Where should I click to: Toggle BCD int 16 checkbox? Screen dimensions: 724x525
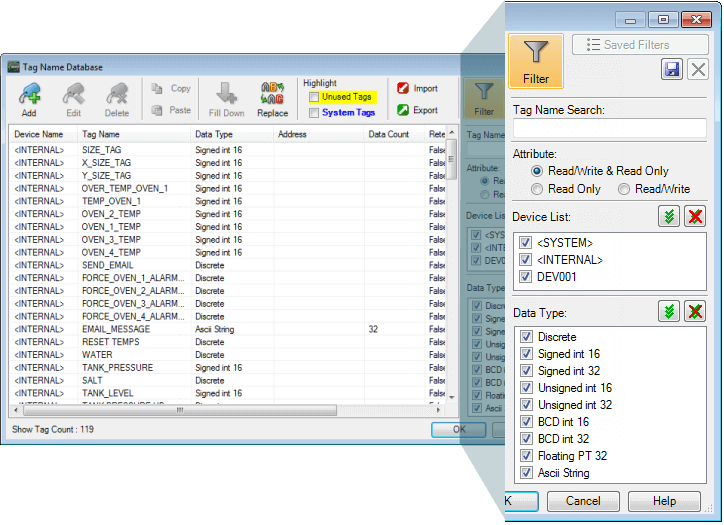(526, 422)
